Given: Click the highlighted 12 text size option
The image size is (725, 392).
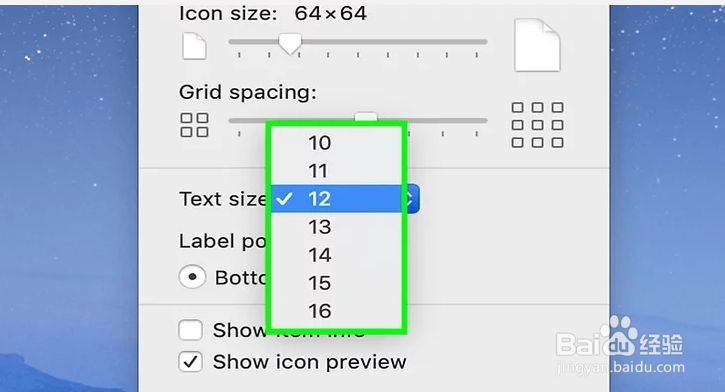Looking at the screenshot, I should 336,199.
